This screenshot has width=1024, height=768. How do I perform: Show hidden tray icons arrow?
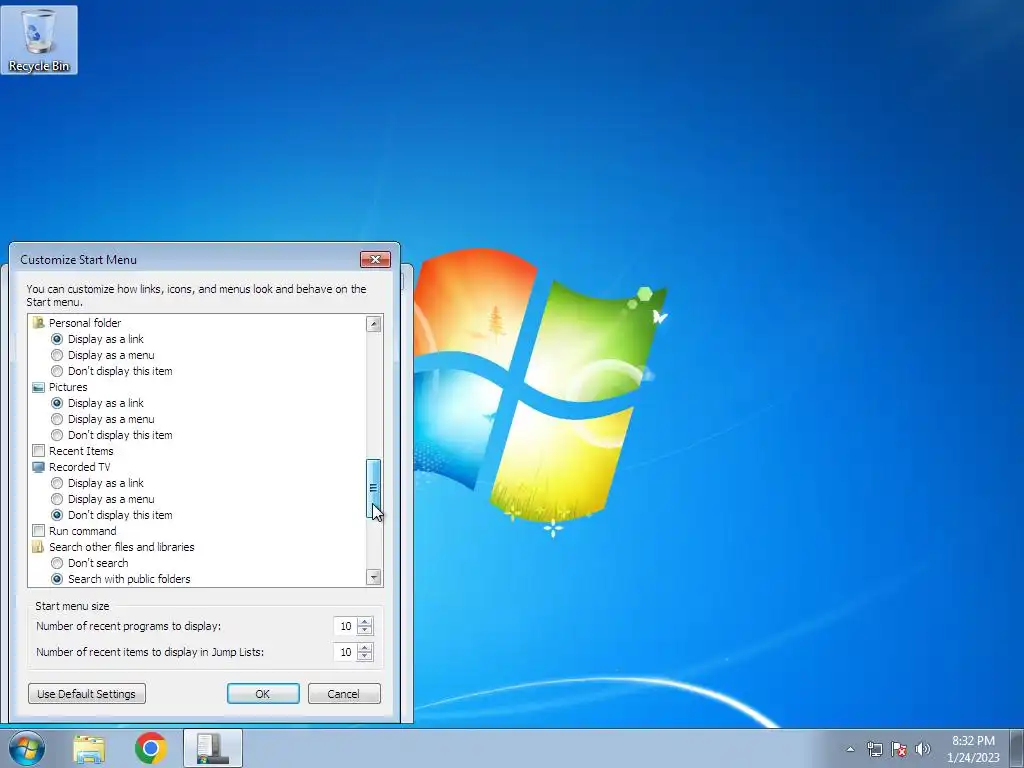point(850,749)
